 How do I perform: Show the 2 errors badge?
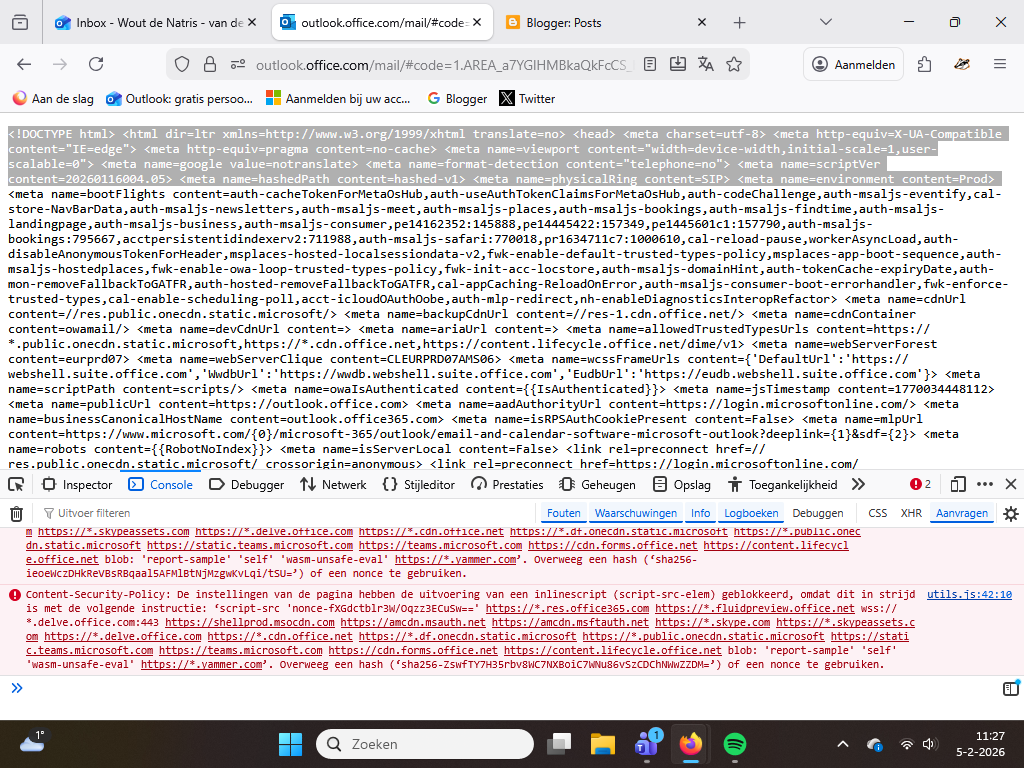point(920,485)
